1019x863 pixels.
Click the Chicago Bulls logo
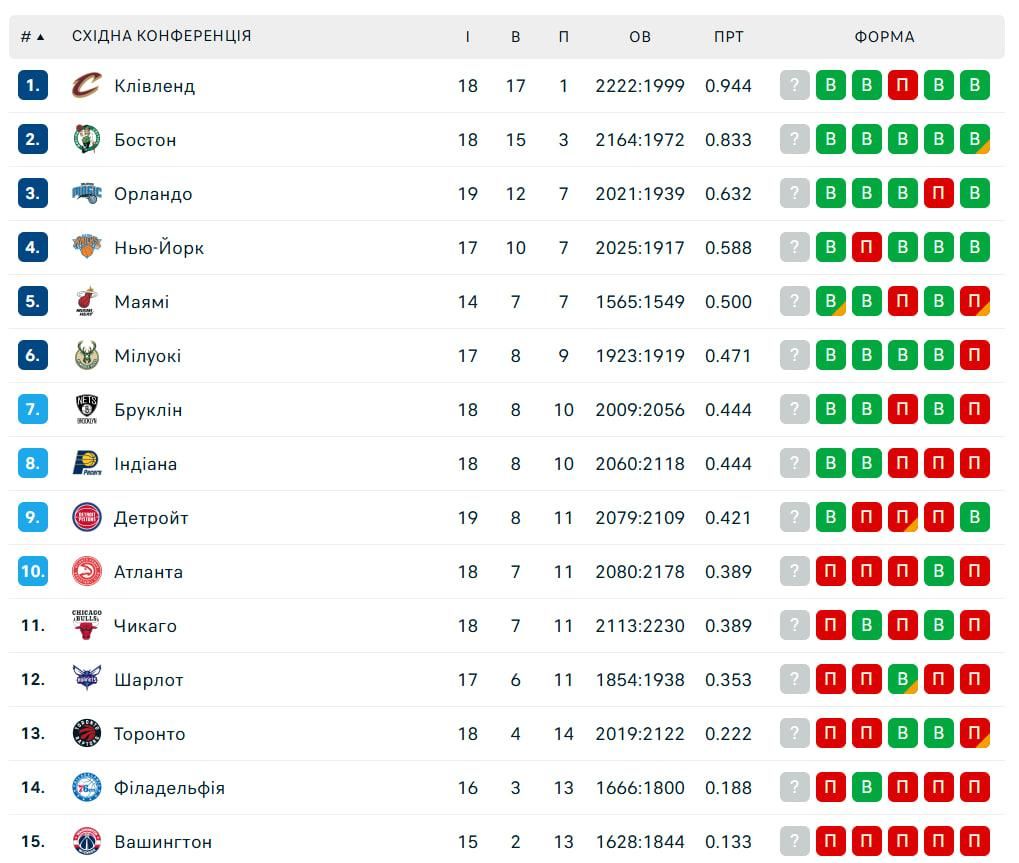[x=86, y=625]
